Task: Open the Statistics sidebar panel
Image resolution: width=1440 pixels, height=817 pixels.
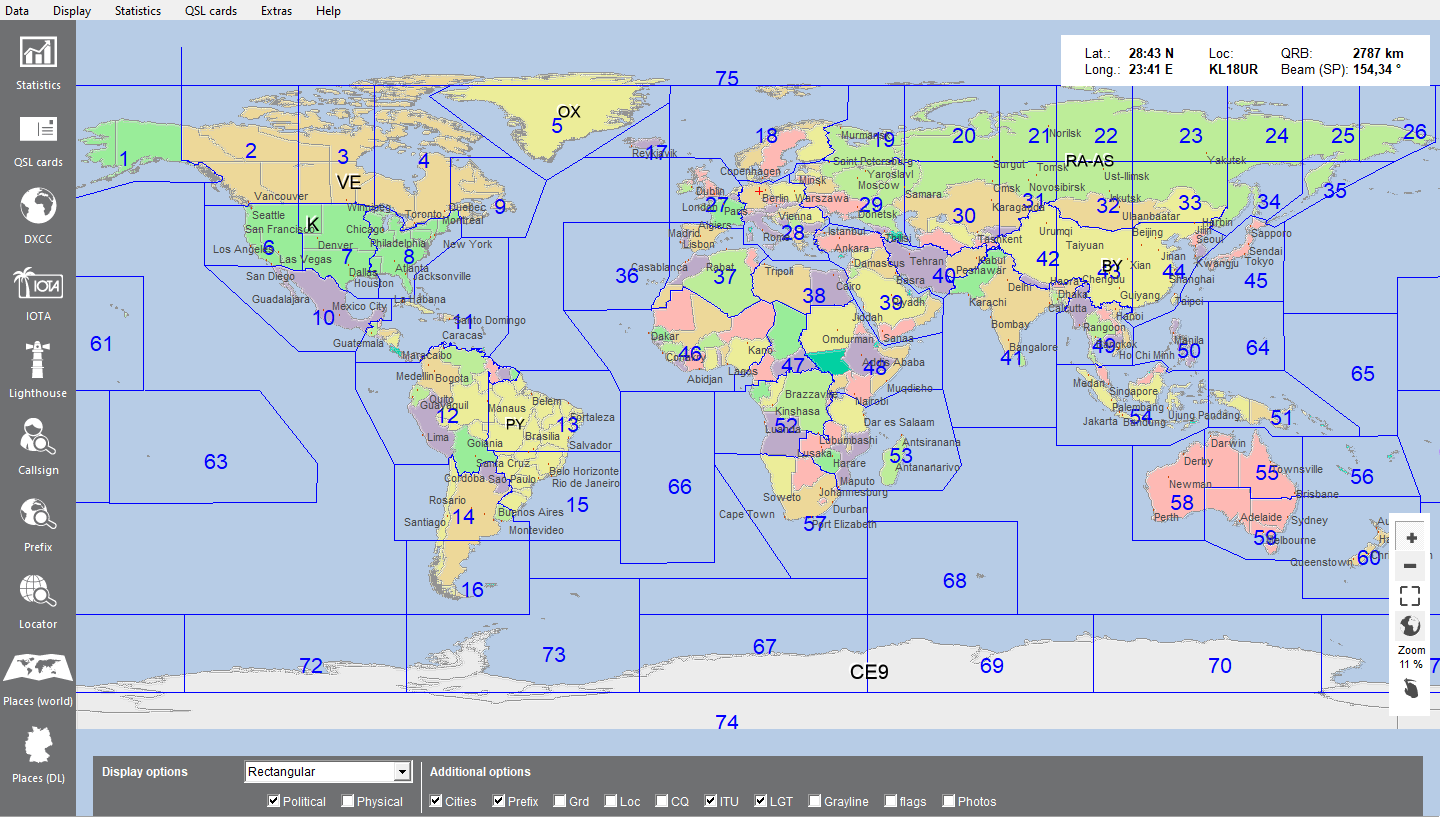Action: click(x=38, y=62)
